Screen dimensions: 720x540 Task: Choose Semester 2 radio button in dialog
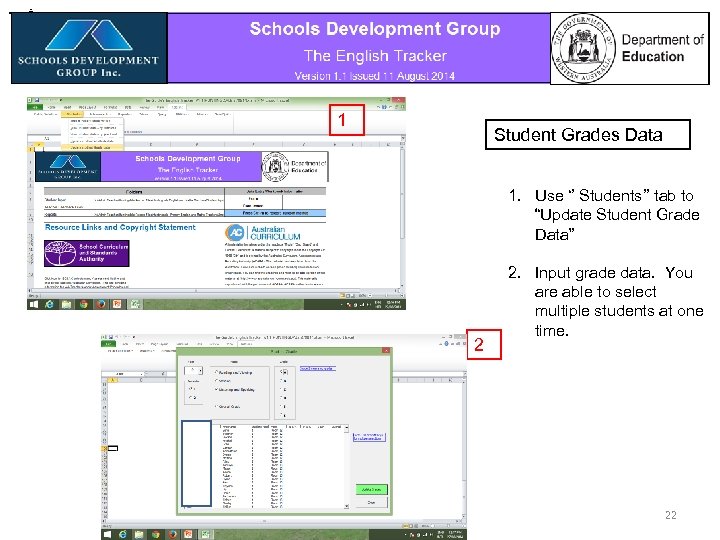click(x=191, y=397)
